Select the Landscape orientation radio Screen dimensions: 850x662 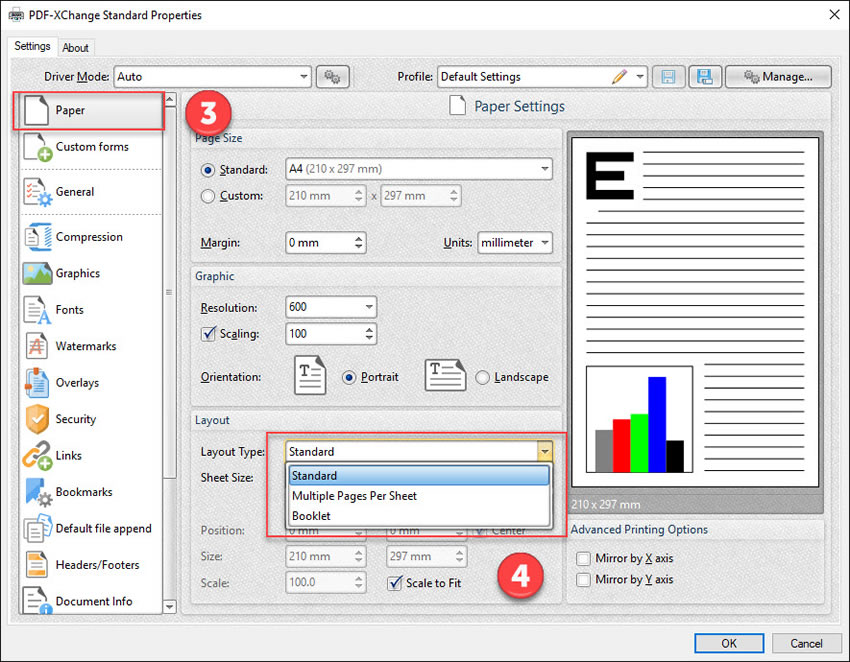coord(482,377)
